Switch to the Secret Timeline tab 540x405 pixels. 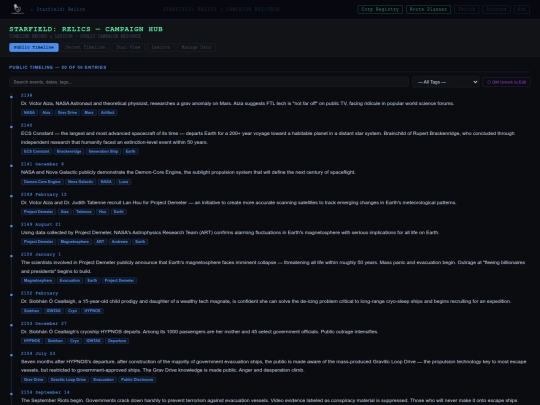[x=85, y=47]
